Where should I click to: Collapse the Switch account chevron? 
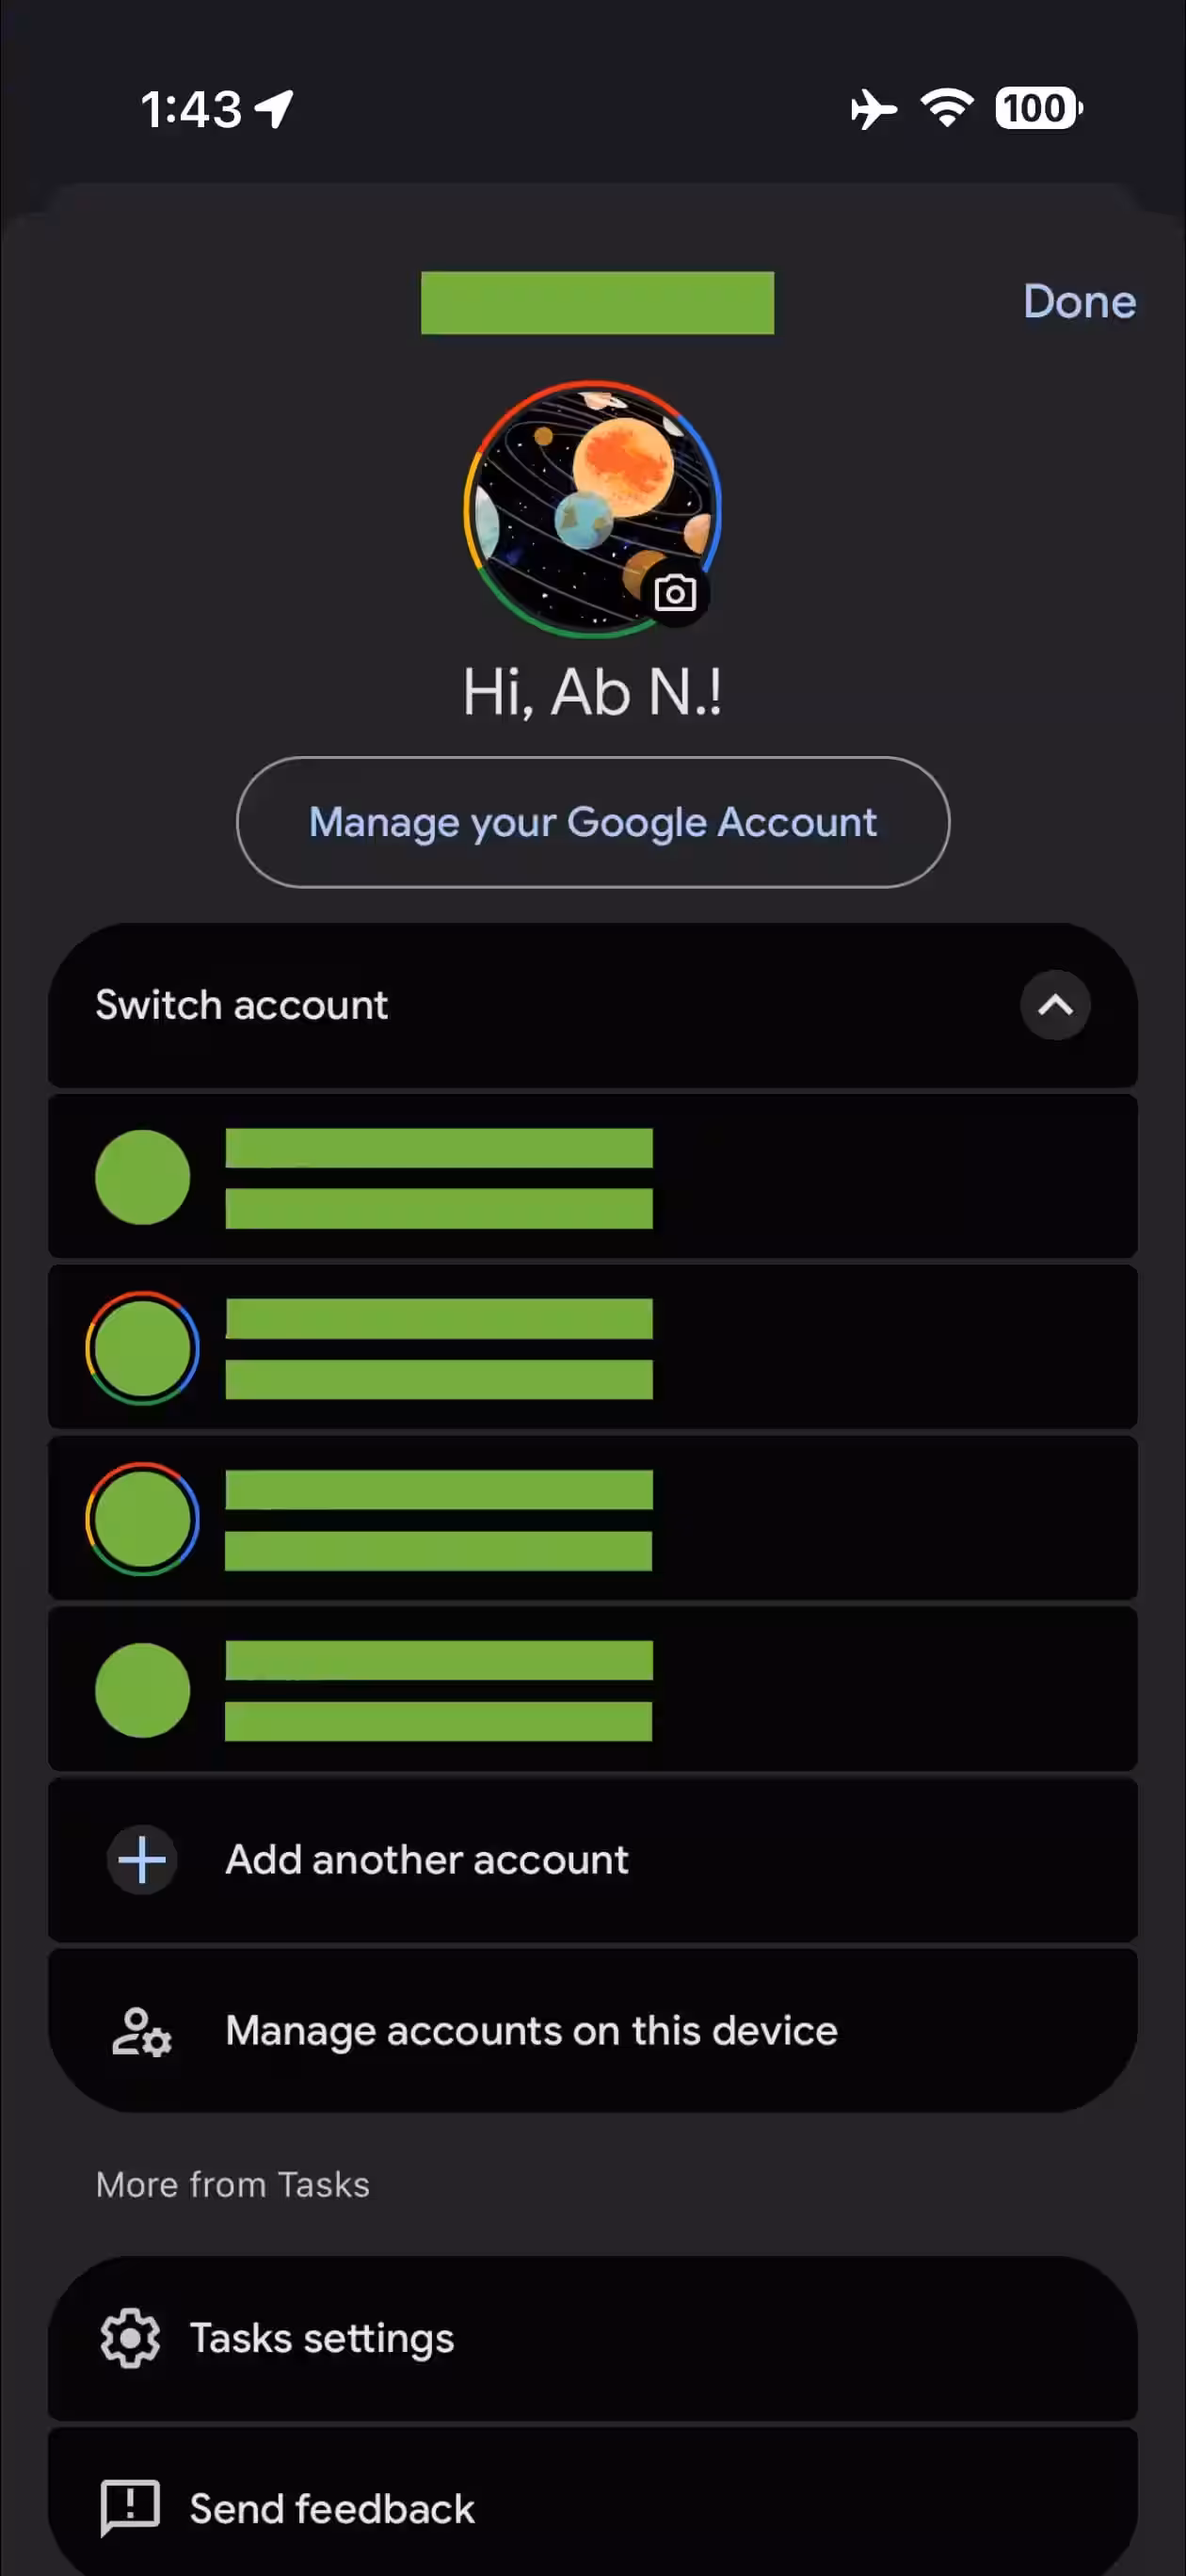click(1055, 1005)
